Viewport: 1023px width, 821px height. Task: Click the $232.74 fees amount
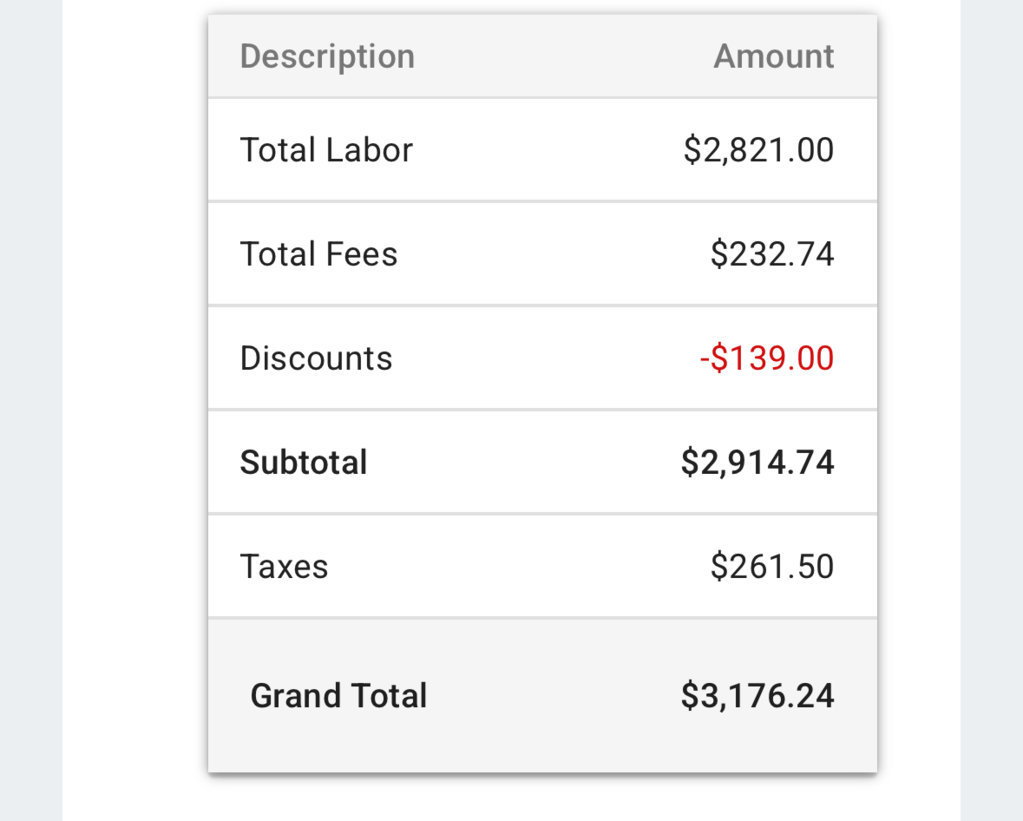point(772,254)
